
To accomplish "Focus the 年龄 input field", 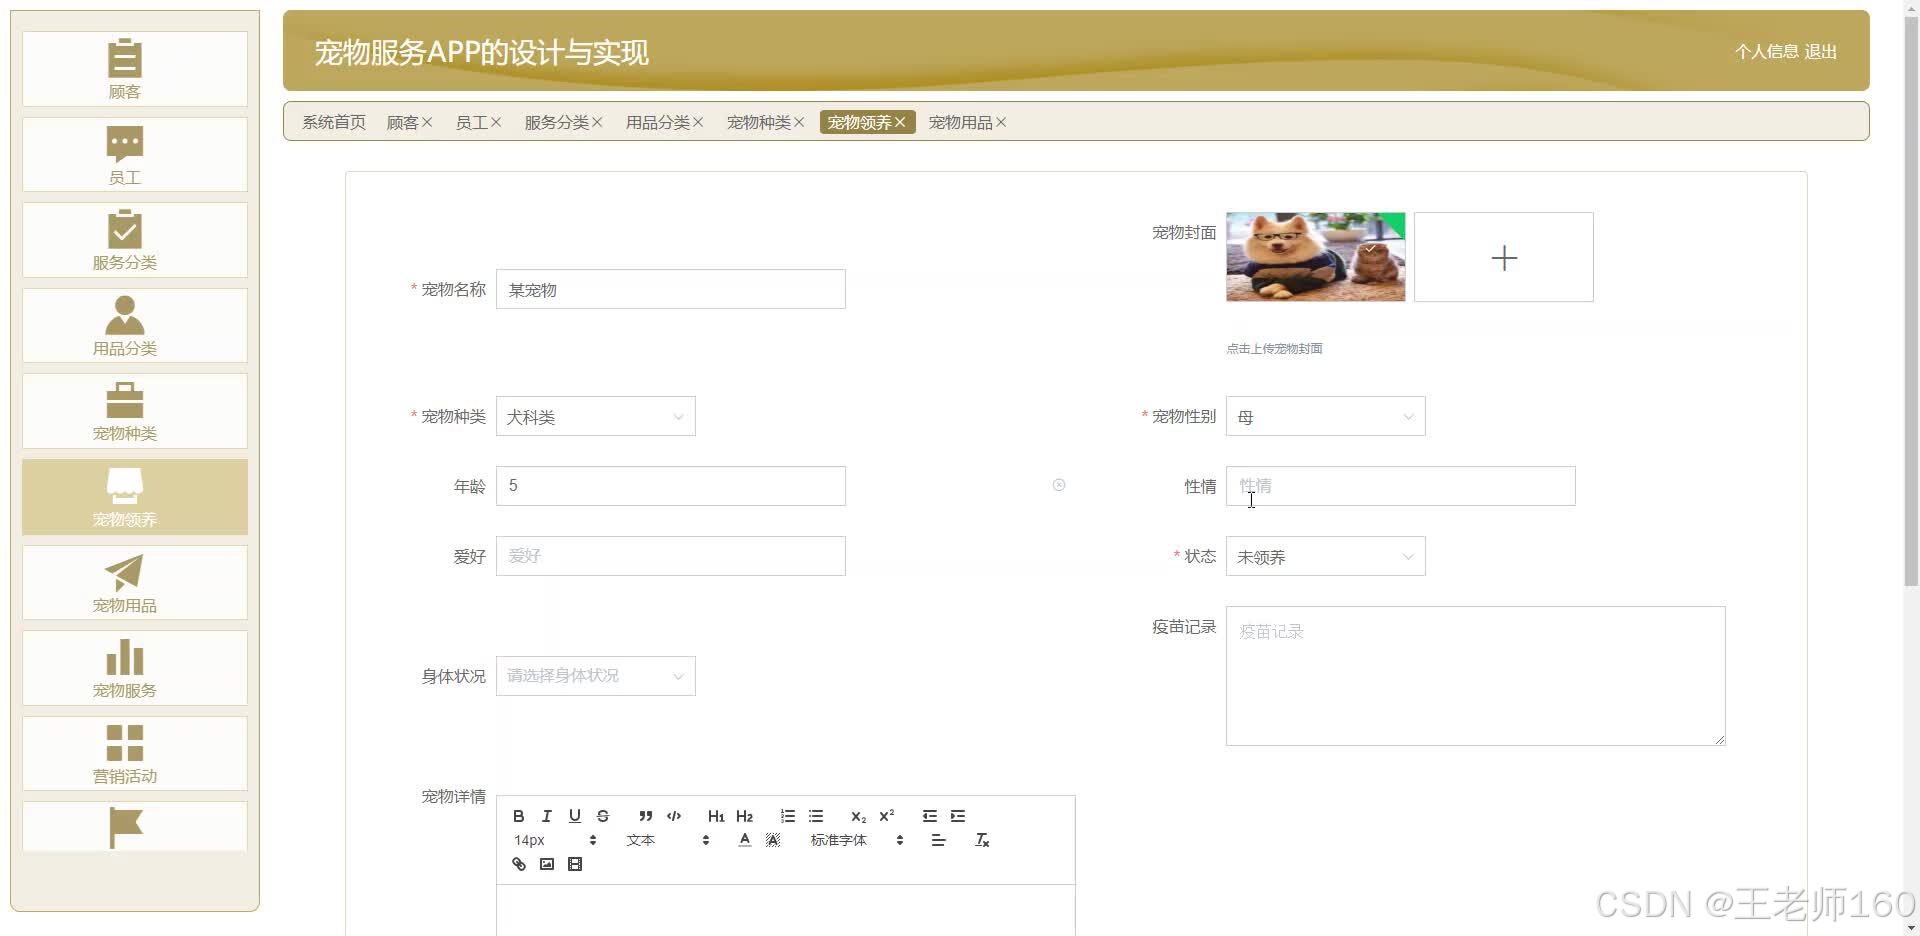I will pyautogui.click(x=671, y=486).
